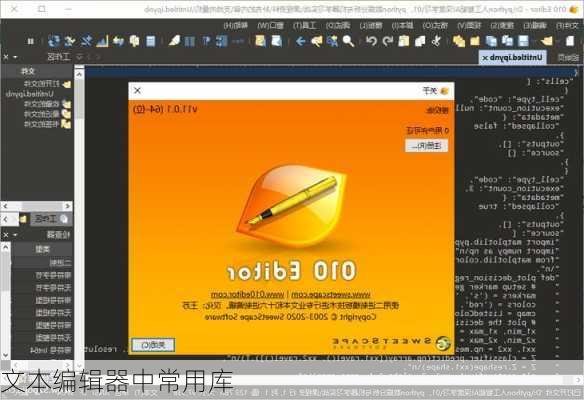Screen dimensions: 584x400
Task: Click the calculator toolbar icon
Action: coord(150,41)
